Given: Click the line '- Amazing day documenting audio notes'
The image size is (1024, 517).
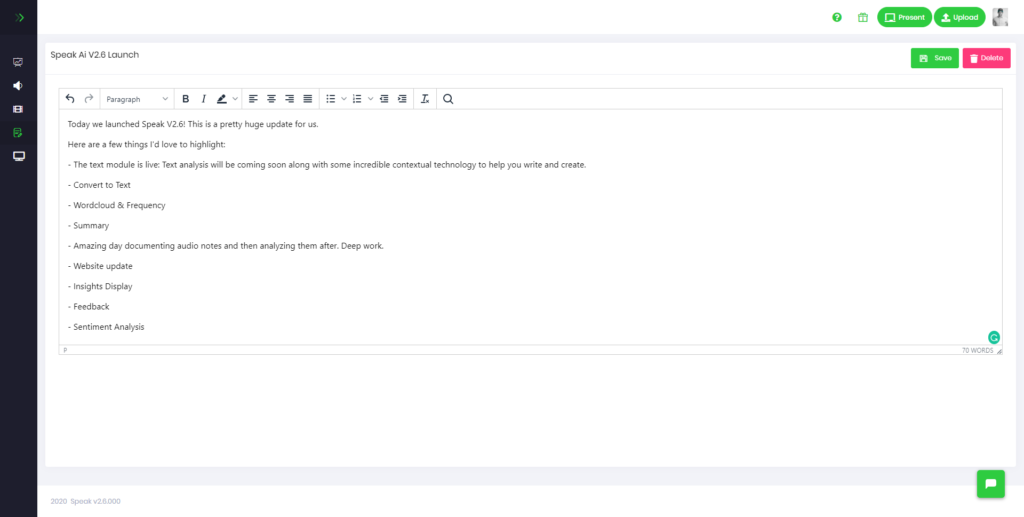Looking at the screenshot, I should point(225,245).
